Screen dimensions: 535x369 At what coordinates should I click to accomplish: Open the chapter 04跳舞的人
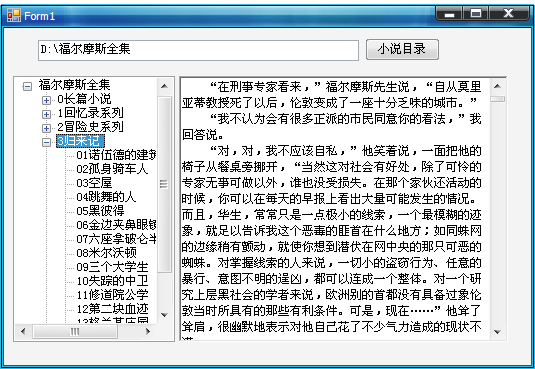(x=106, y=197)
